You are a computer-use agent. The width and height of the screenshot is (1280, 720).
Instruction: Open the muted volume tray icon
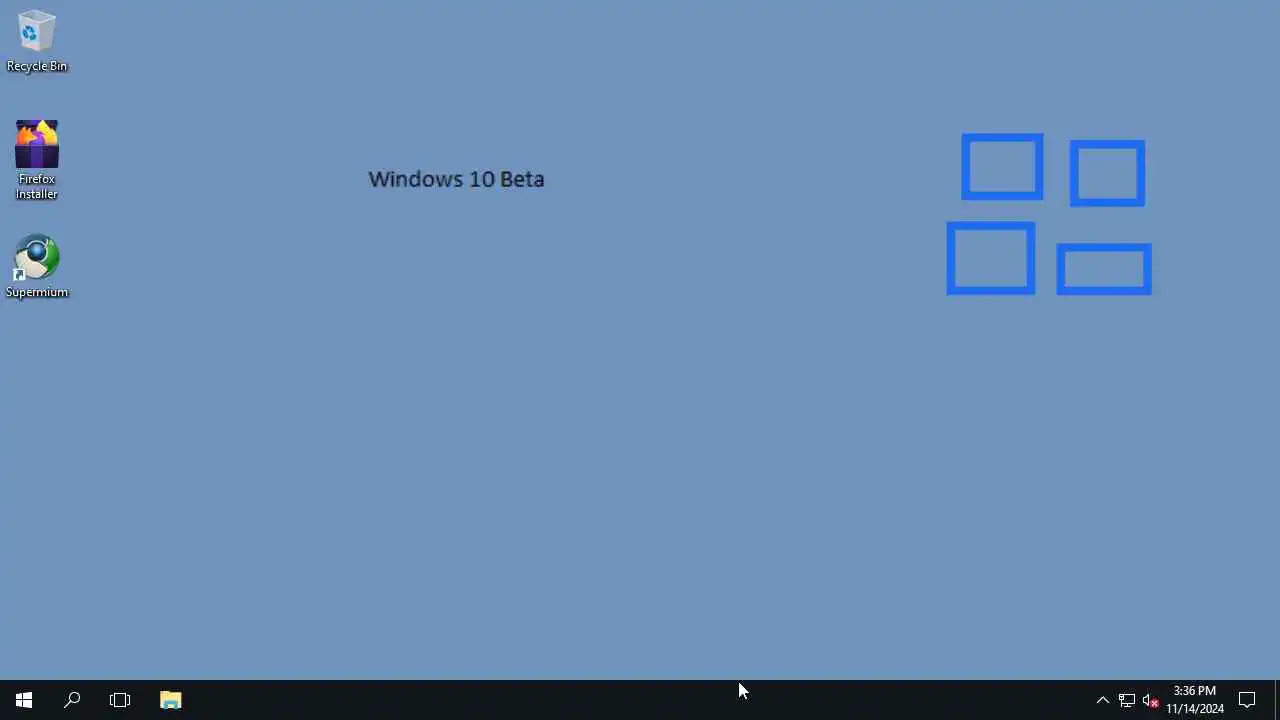point(1151,700)
